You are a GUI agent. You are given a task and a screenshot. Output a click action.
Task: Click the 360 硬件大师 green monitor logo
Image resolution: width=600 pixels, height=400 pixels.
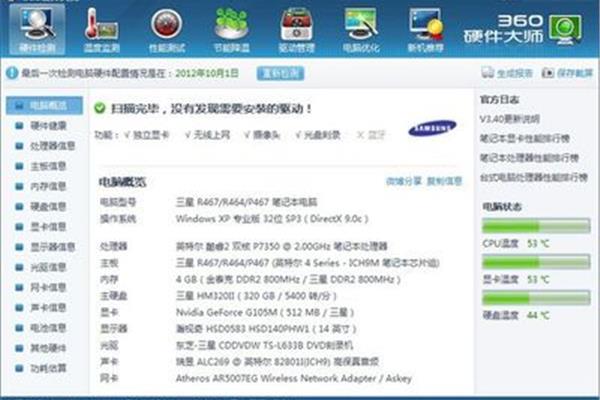(566, 30)
